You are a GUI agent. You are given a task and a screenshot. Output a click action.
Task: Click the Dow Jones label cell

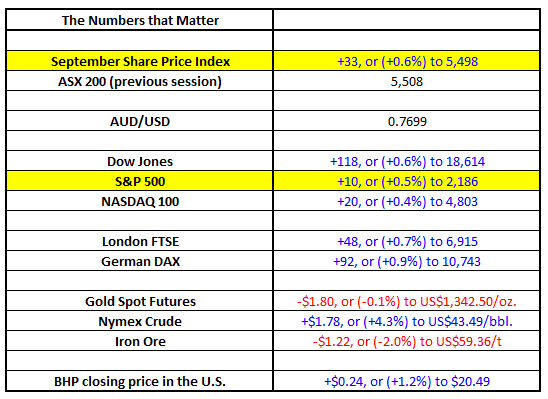pyautogui.click(x=139, y=161)
